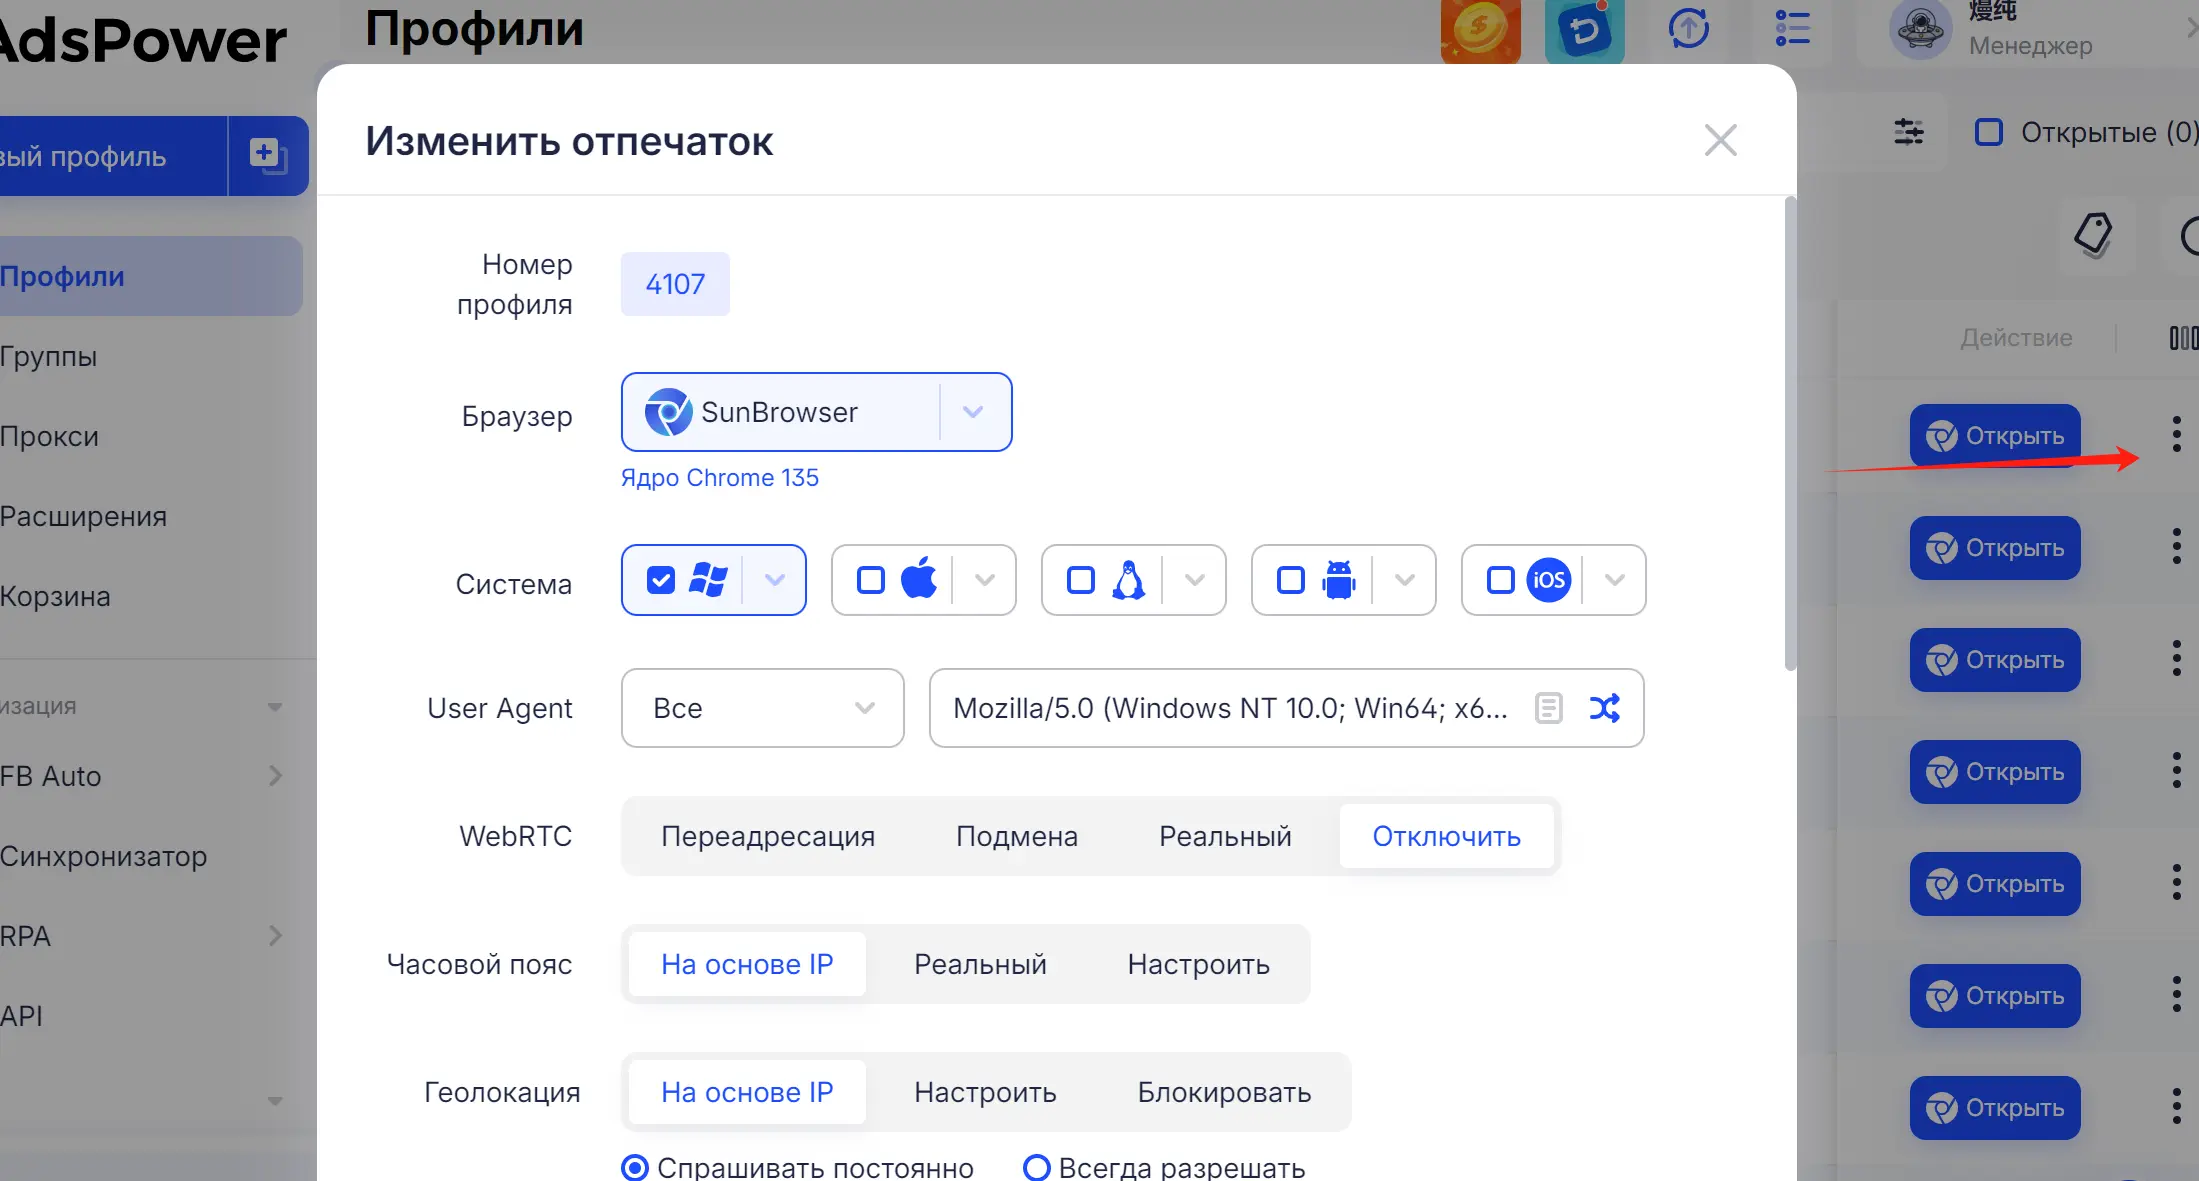The height and width of the screenshot is (1181, 2199).
Task: Click the manager avatar icon
Action: coord(1920,30)
